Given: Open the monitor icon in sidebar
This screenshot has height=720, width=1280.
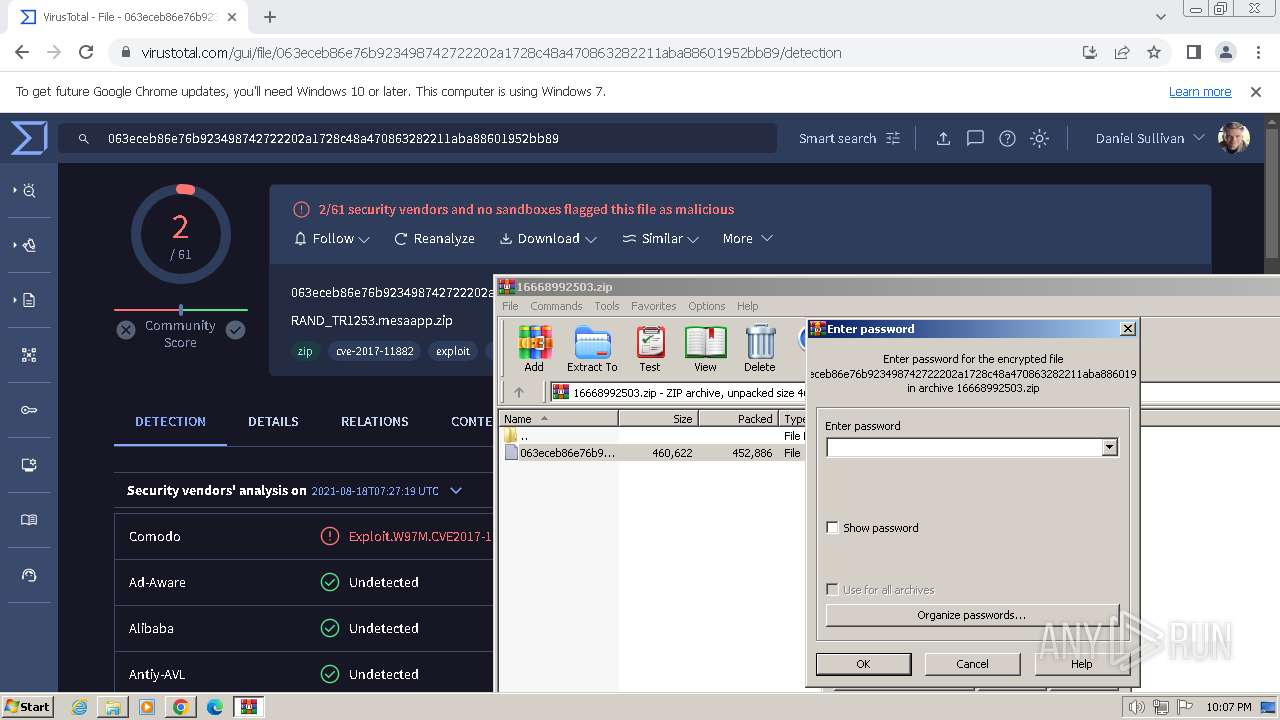Looking at the screenshot, I should (x=29, y=465).
